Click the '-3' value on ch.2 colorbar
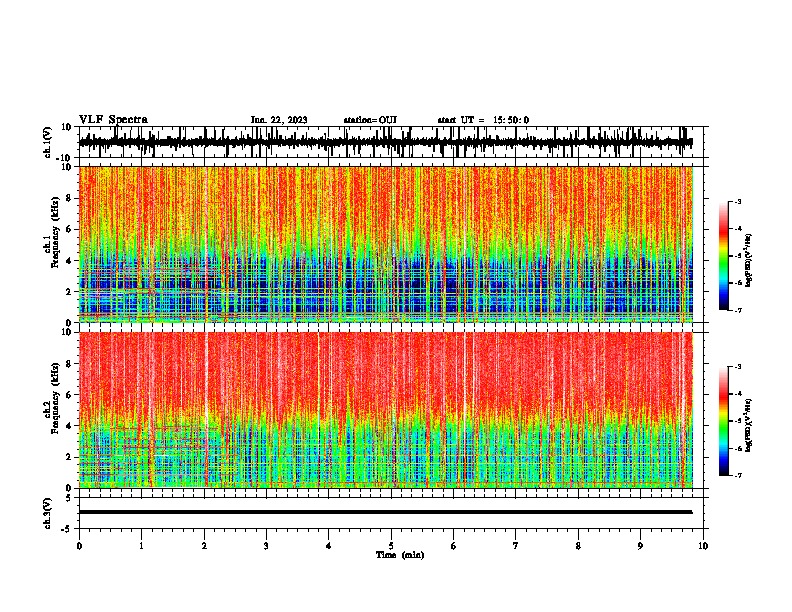Image resolution: width=792 pixels, height=612 pixels. 737,367
